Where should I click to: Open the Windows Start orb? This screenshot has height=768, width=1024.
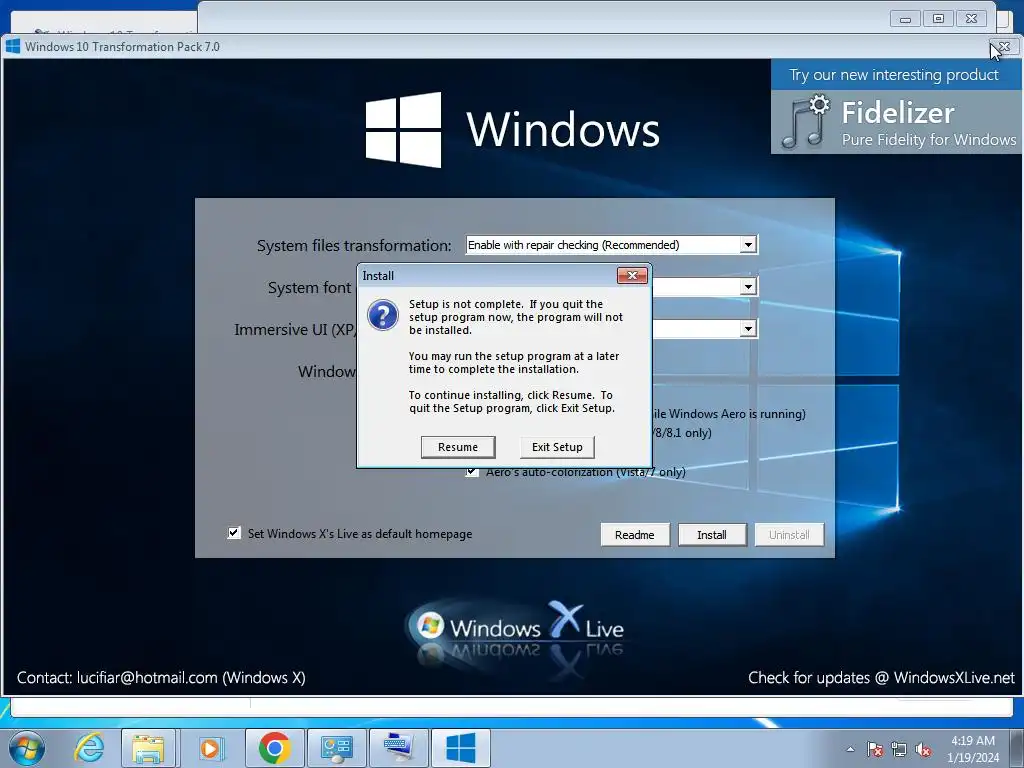click(x=26, y=748)
